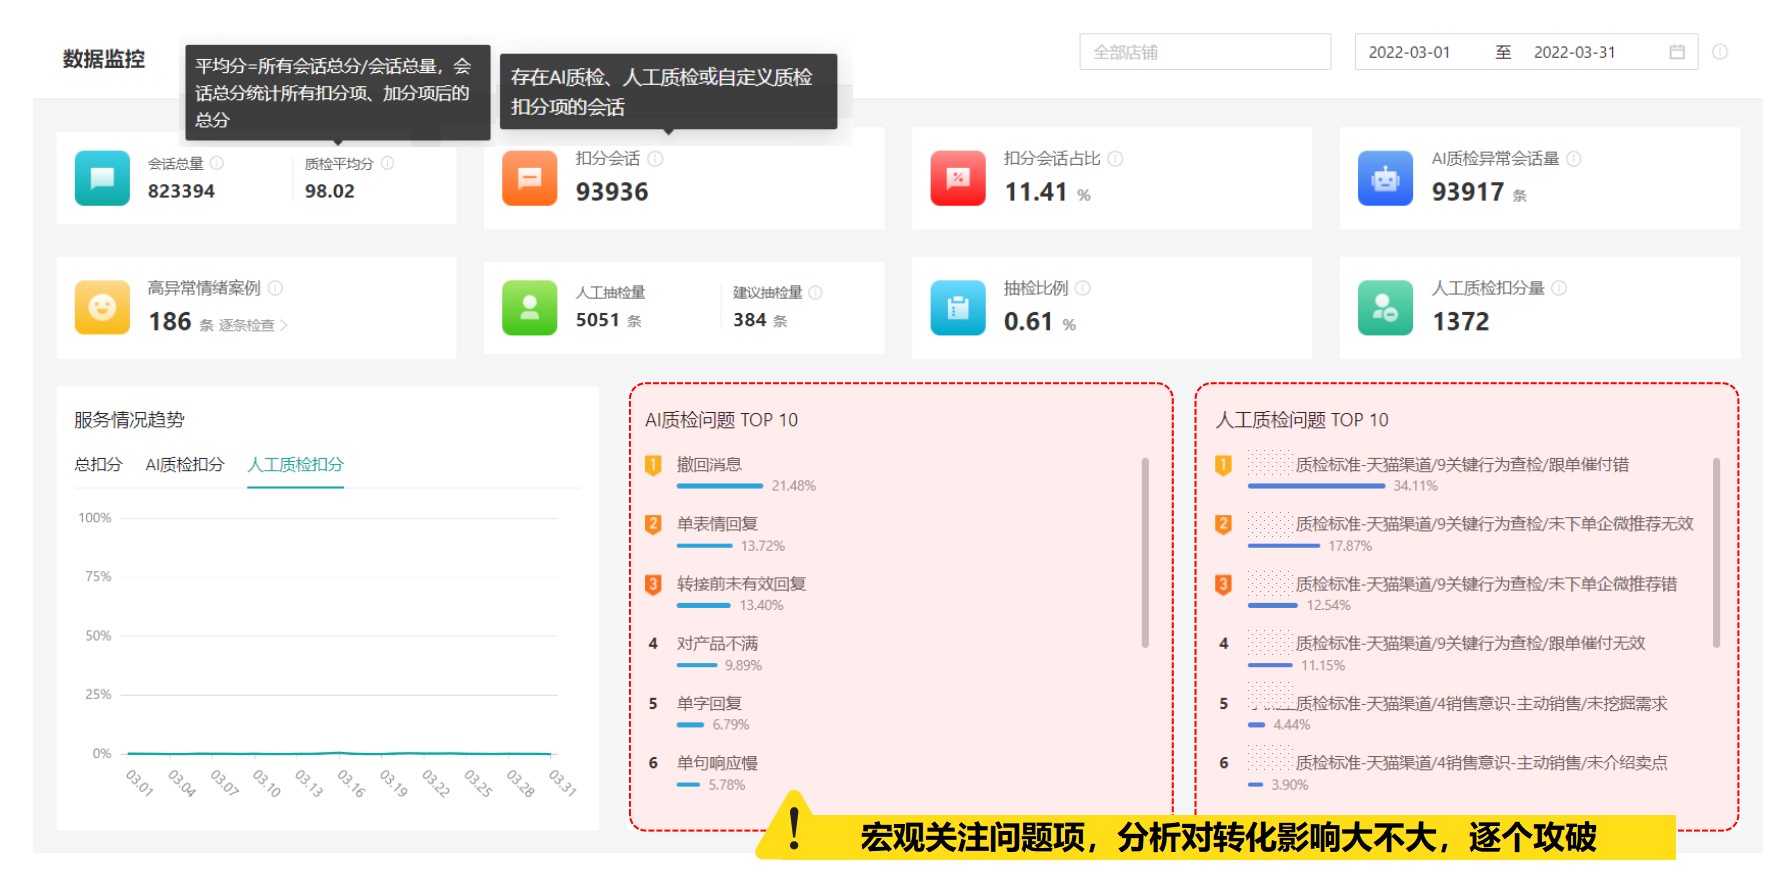
Task: Switch to the 总扣分 trend tab
Action: (x=98, y=464)
